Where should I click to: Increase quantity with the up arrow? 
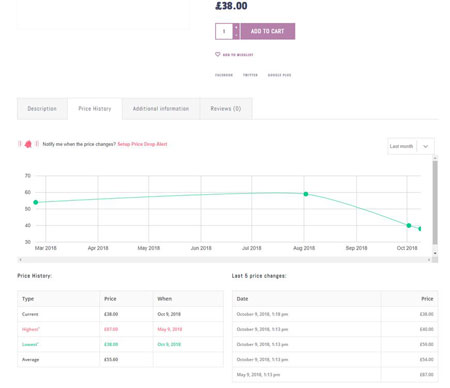click(x=236, y=27)
